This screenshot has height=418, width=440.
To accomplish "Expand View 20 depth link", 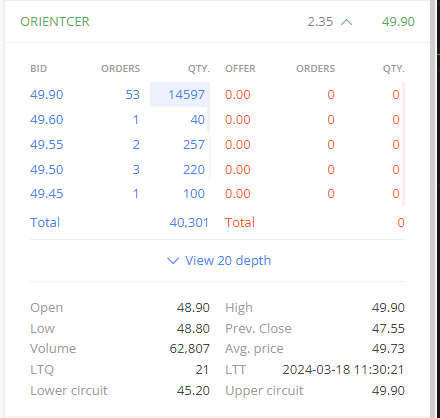I will 219,260.
